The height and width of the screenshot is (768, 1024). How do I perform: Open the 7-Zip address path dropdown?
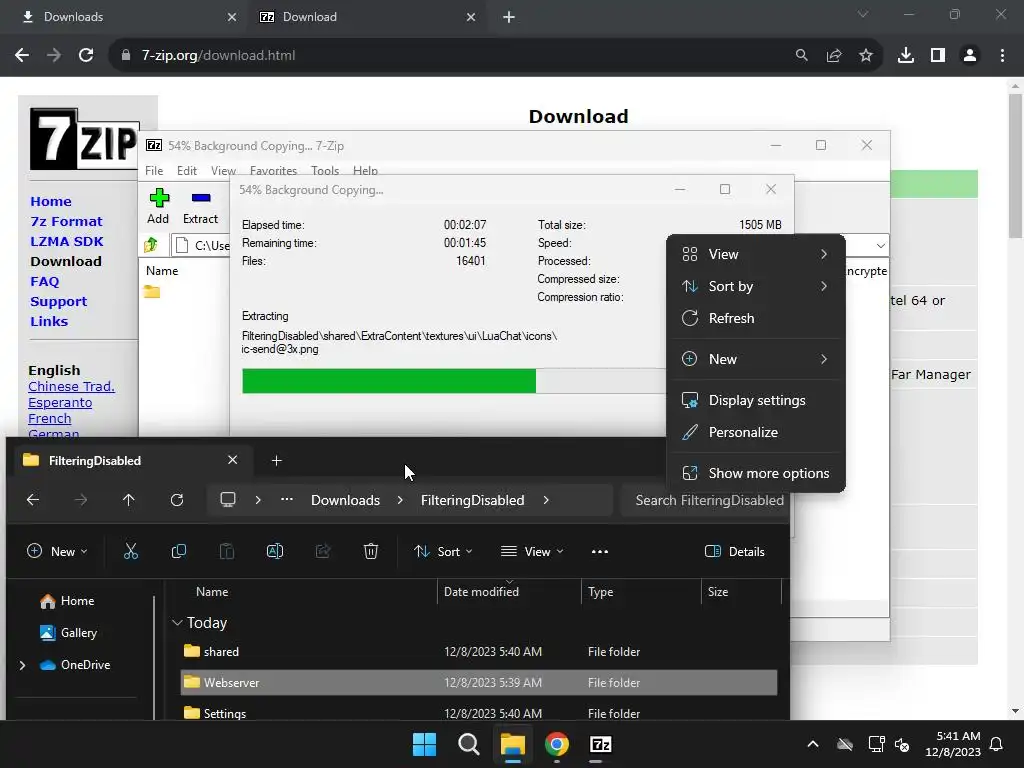coord(880,246)
